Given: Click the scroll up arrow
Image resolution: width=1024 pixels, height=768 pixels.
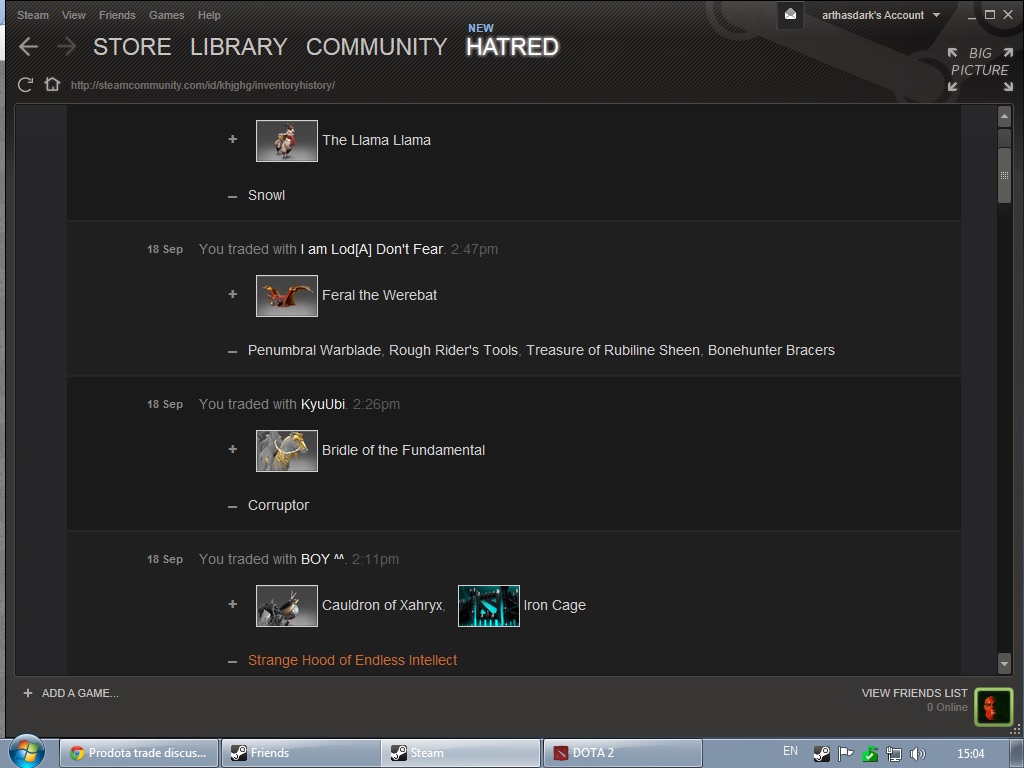Looking at the screenshot, I should coord(1004,116).
